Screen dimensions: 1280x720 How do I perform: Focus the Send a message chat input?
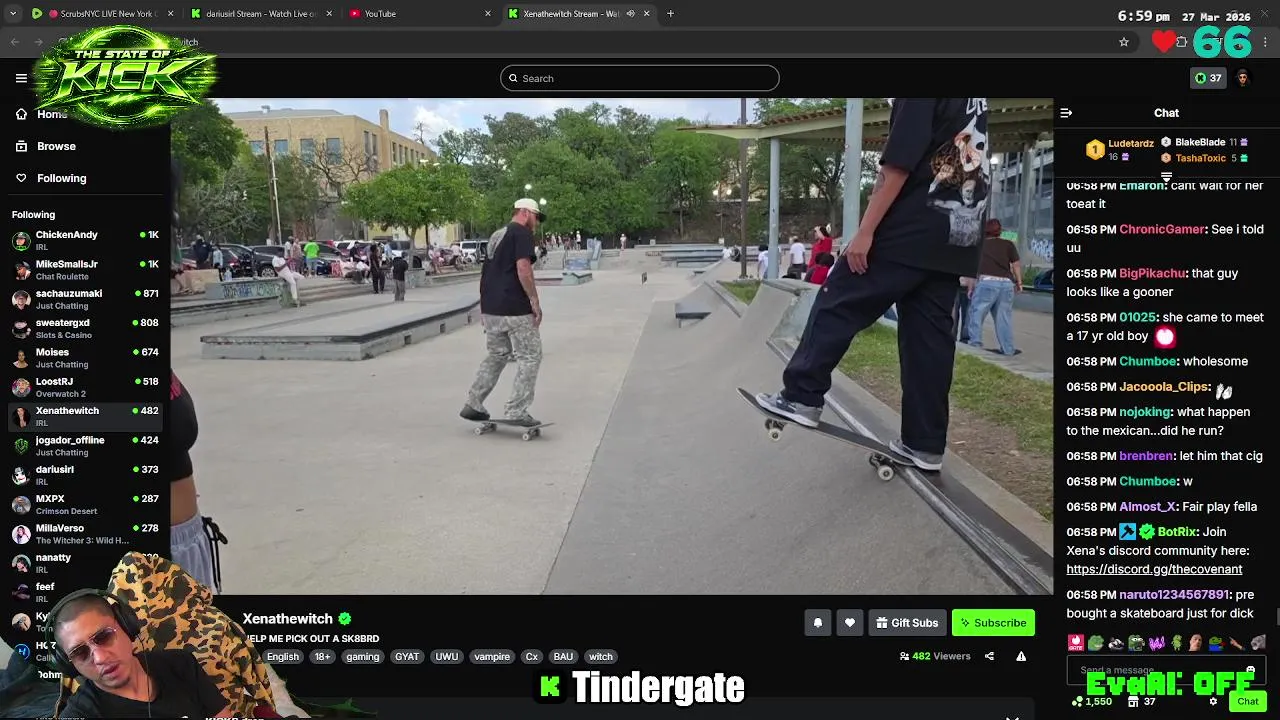(1166, 670)
